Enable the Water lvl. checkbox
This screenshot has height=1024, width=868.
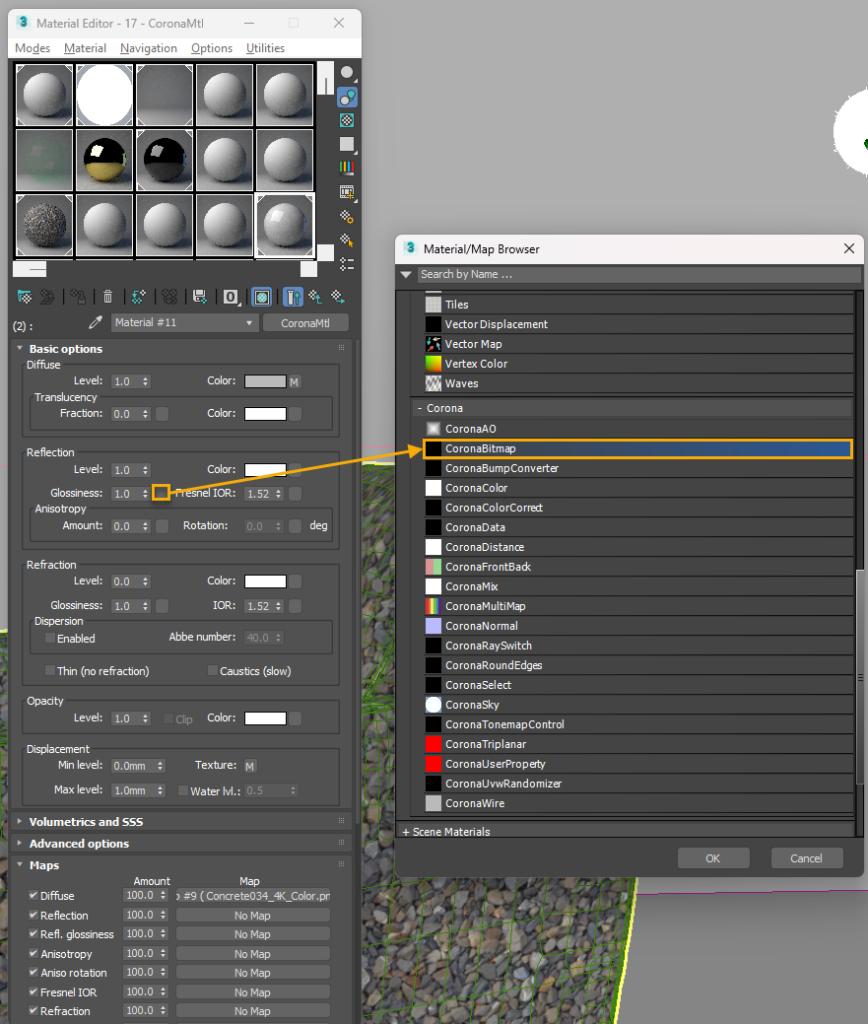[x=183, y=790]
